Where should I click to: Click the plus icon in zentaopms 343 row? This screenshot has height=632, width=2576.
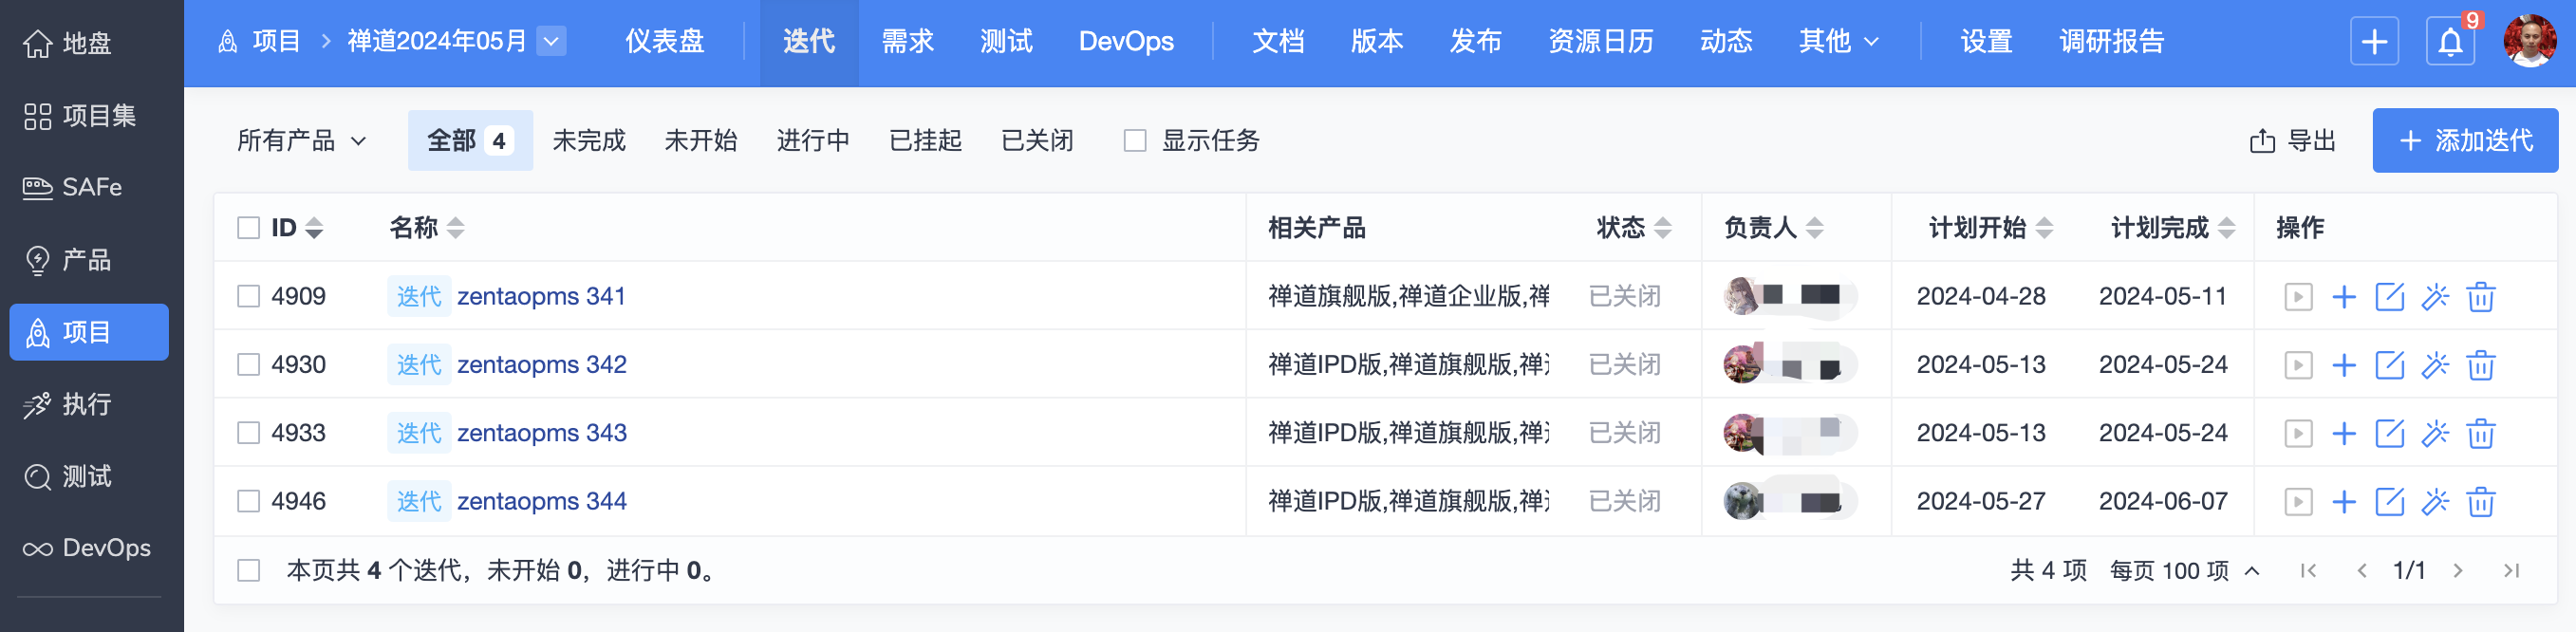click(2343, 434)
